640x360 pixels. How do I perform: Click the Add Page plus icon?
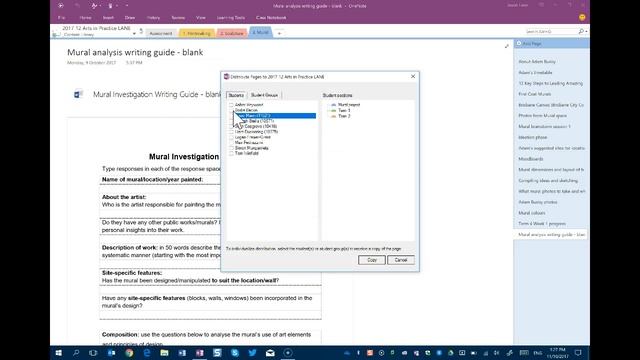tap(519, 43)
